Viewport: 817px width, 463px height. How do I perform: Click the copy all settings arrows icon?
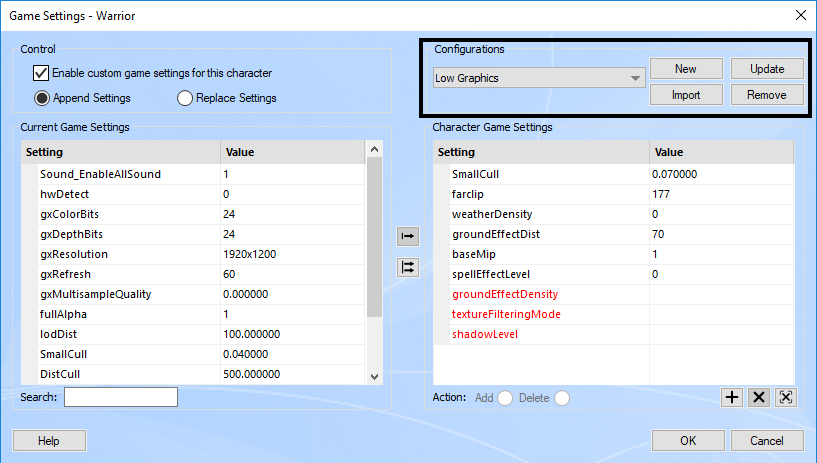408,267
